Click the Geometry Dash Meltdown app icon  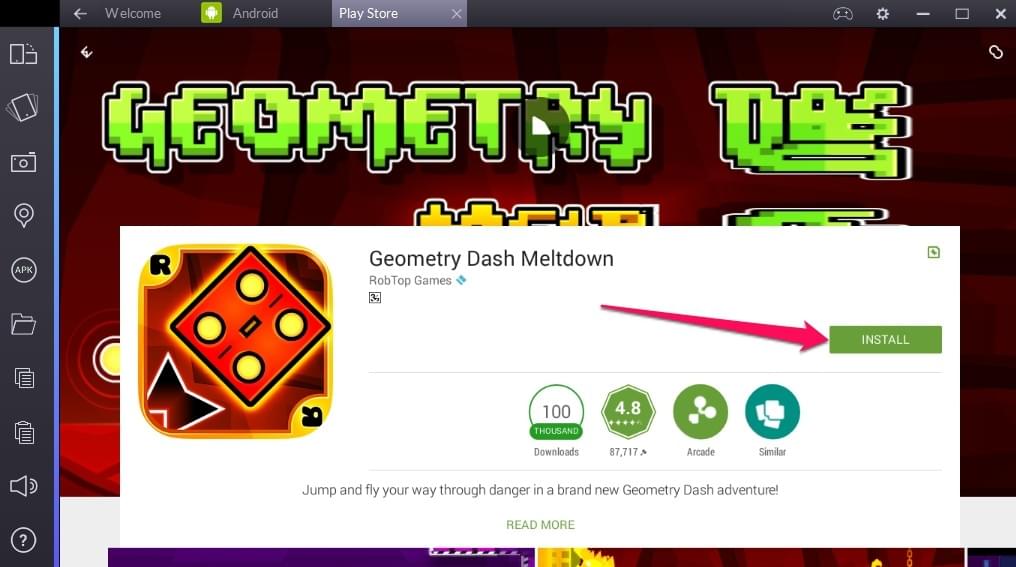pos(235,340)
